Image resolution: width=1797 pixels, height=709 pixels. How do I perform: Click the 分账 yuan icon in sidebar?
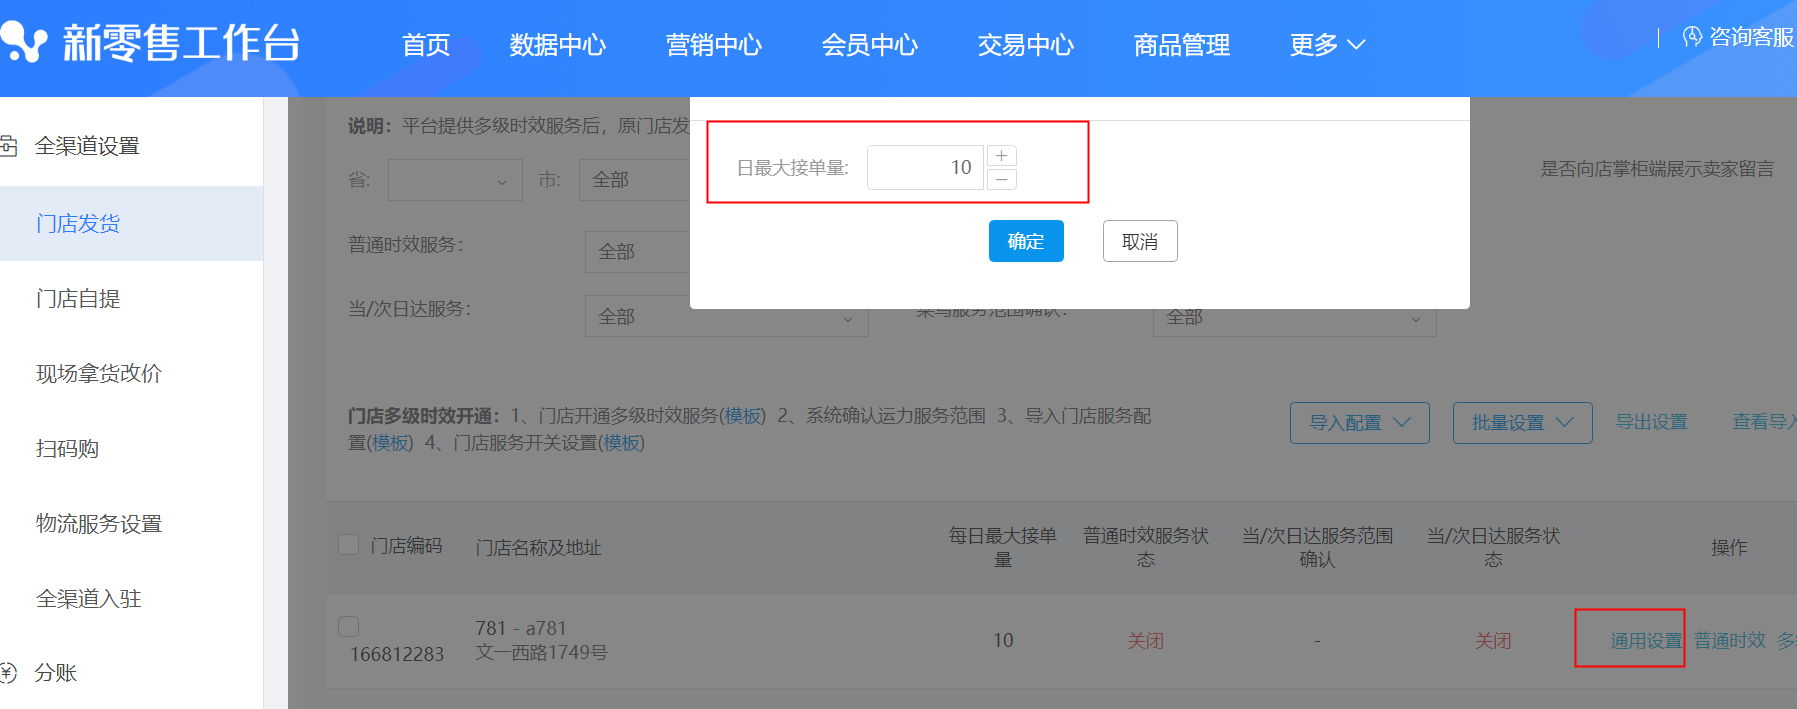point(9,672)
